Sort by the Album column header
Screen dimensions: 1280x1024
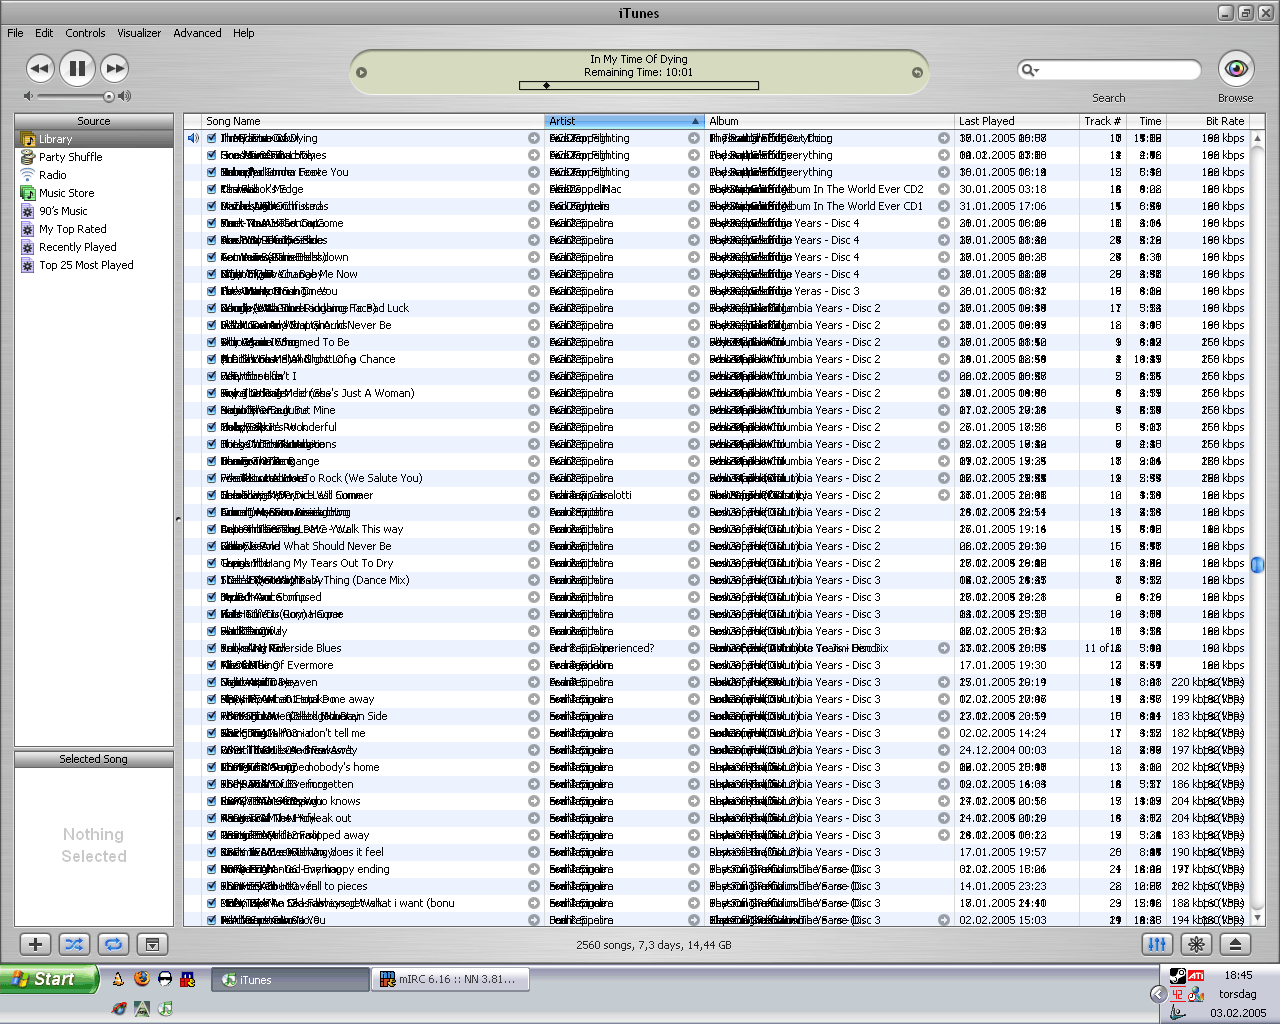829,121
